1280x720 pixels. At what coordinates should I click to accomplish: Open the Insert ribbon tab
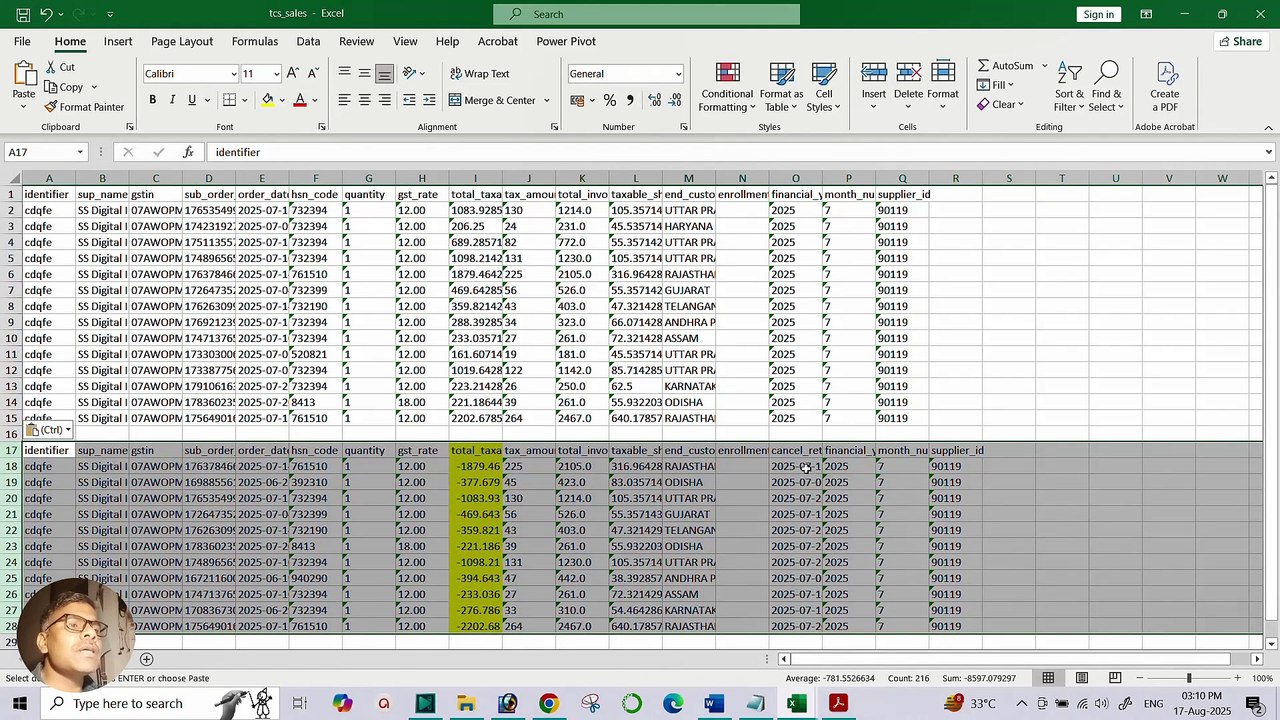118,41
